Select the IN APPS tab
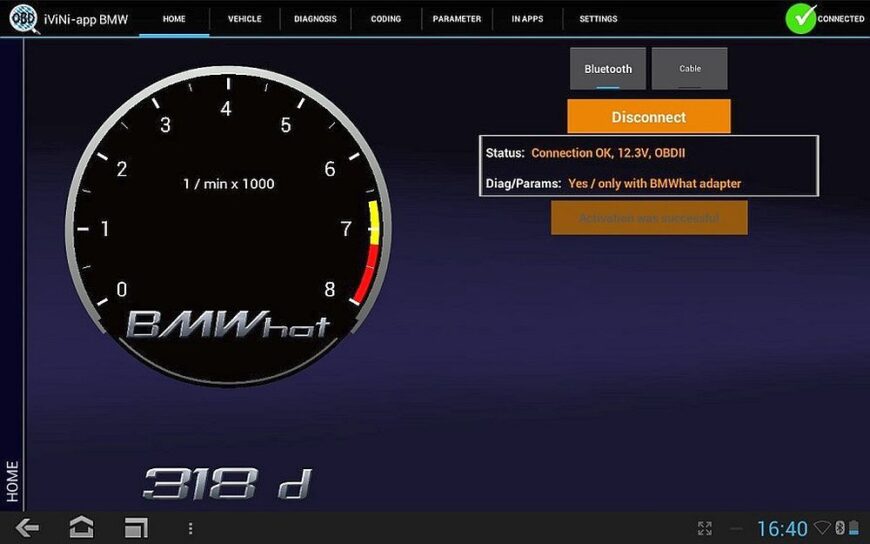The width and height of the screenshot is (870, 544). pyautogui.click(x=527, y=19)
